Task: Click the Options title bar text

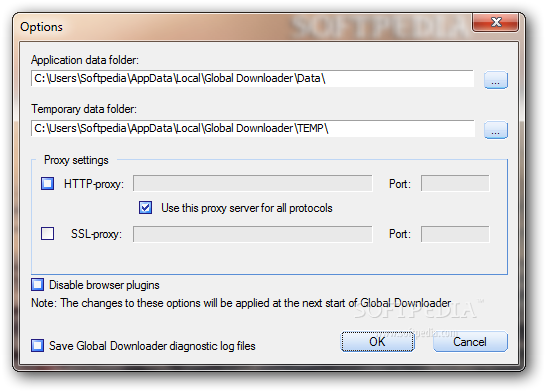Action: 41,27
